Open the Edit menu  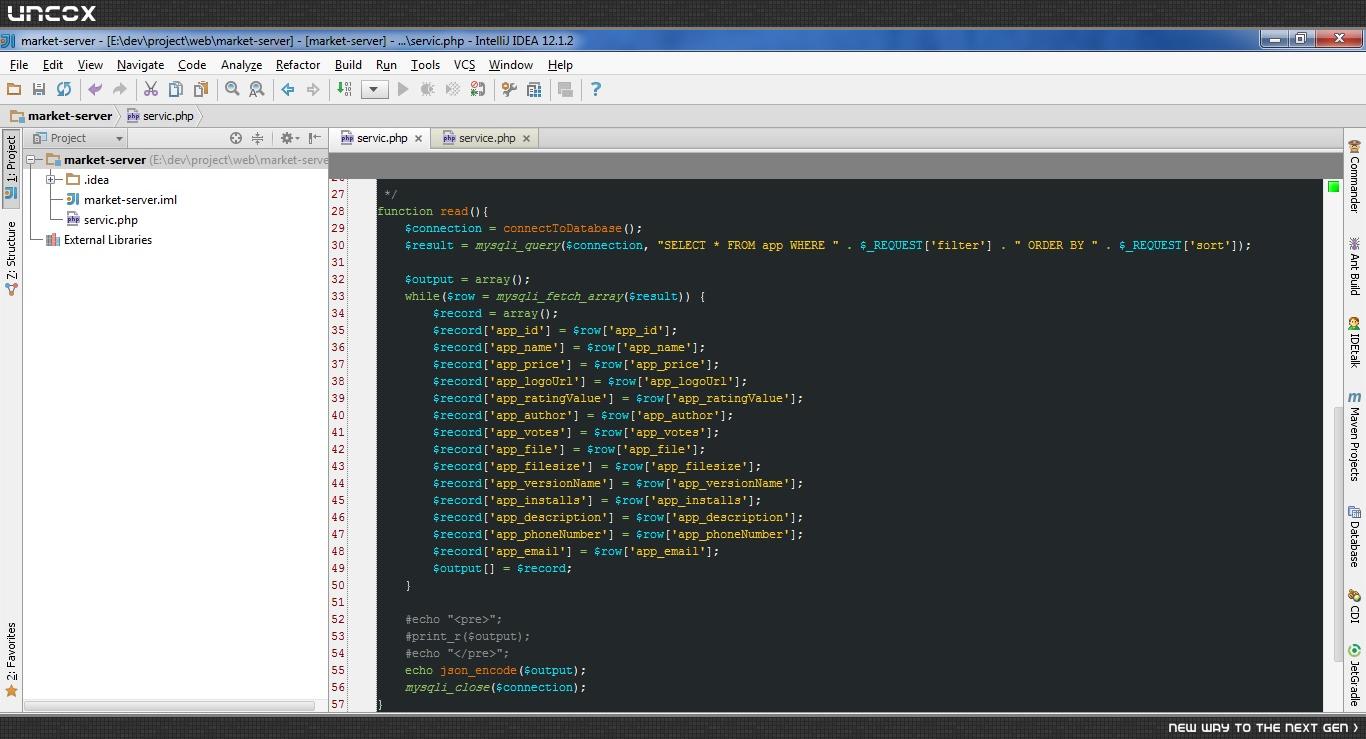coord(53,64)
